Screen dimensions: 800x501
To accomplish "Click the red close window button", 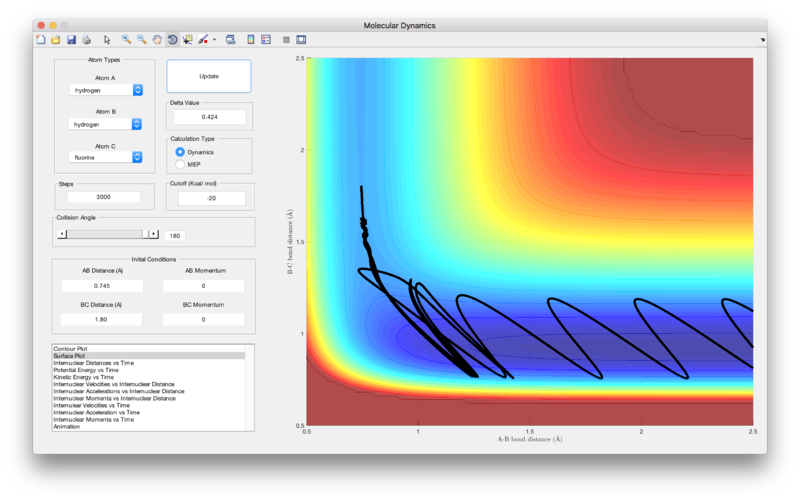I will 41,25.
